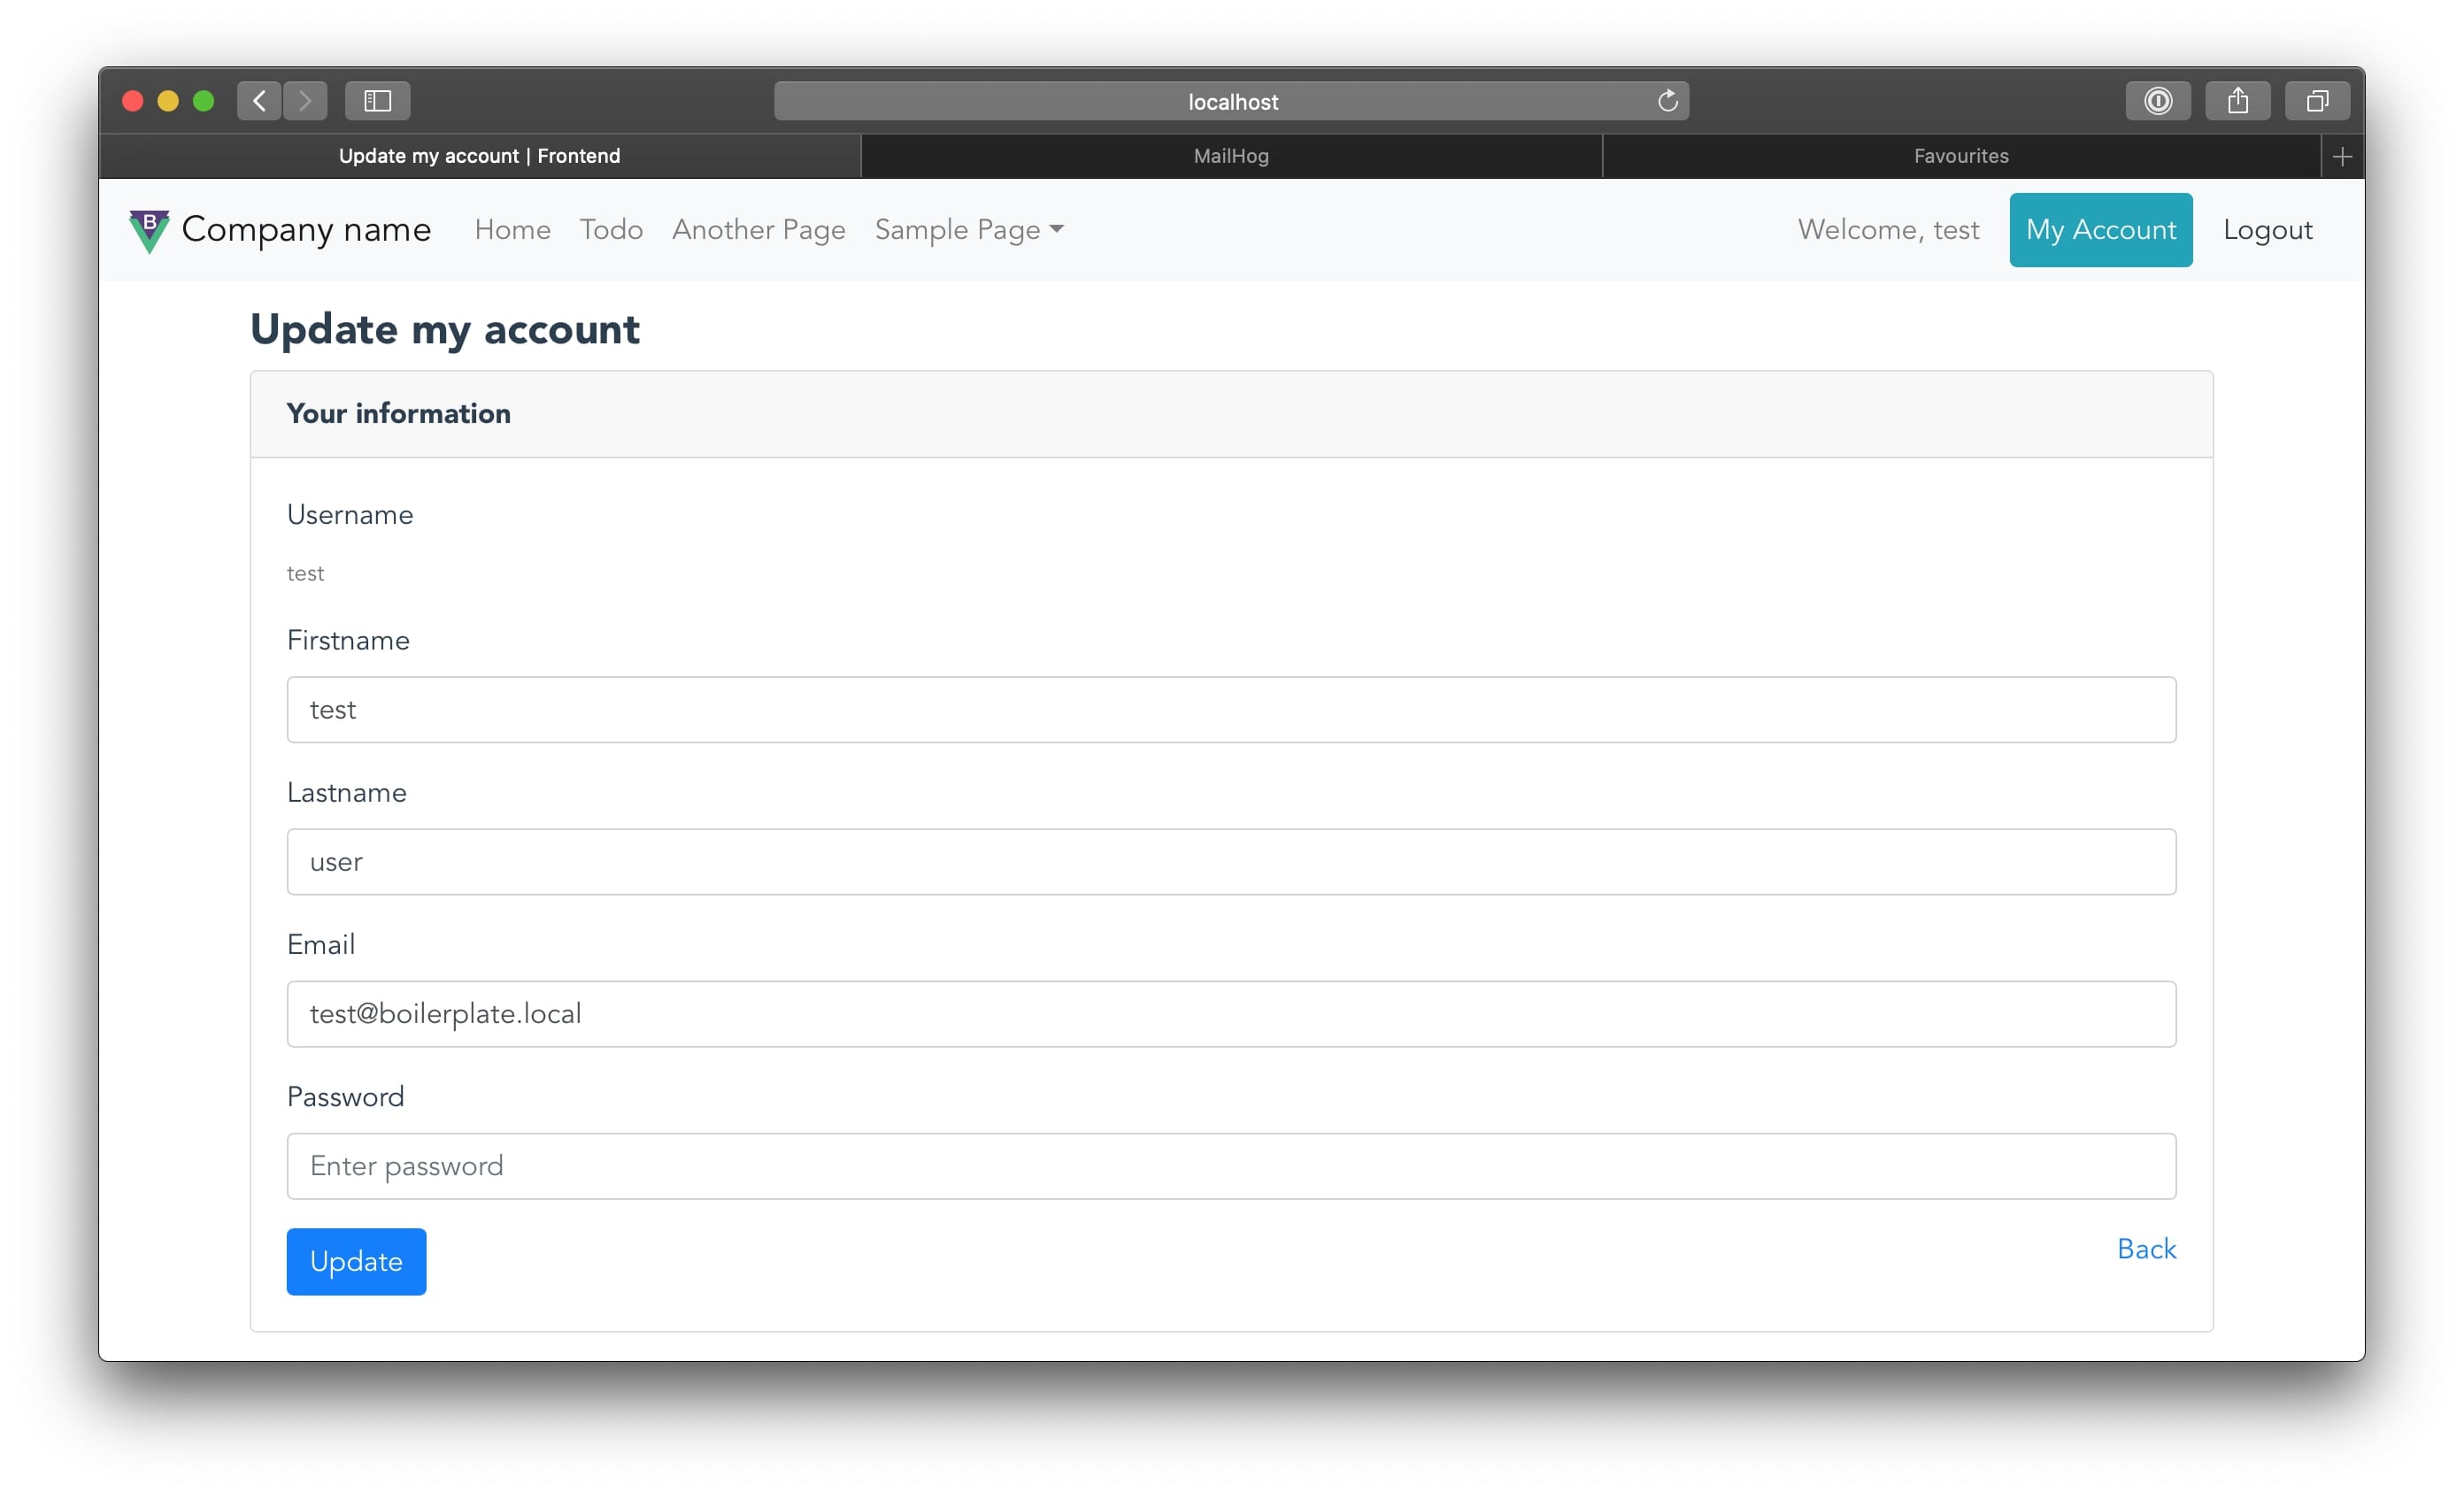2464x1492 pixels.
Task: Click the My Account button
Action: [2100, 230]
